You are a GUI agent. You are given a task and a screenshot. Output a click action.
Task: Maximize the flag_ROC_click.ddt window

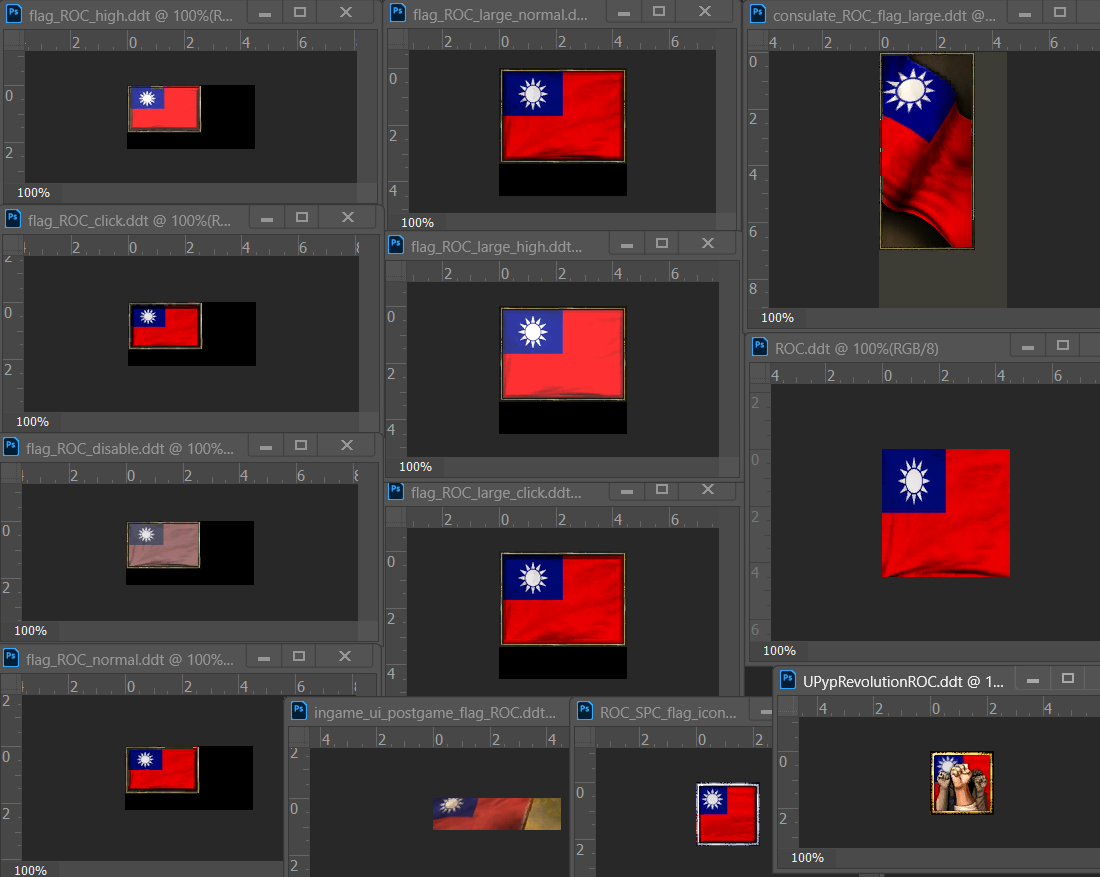[x=302, y=217]
